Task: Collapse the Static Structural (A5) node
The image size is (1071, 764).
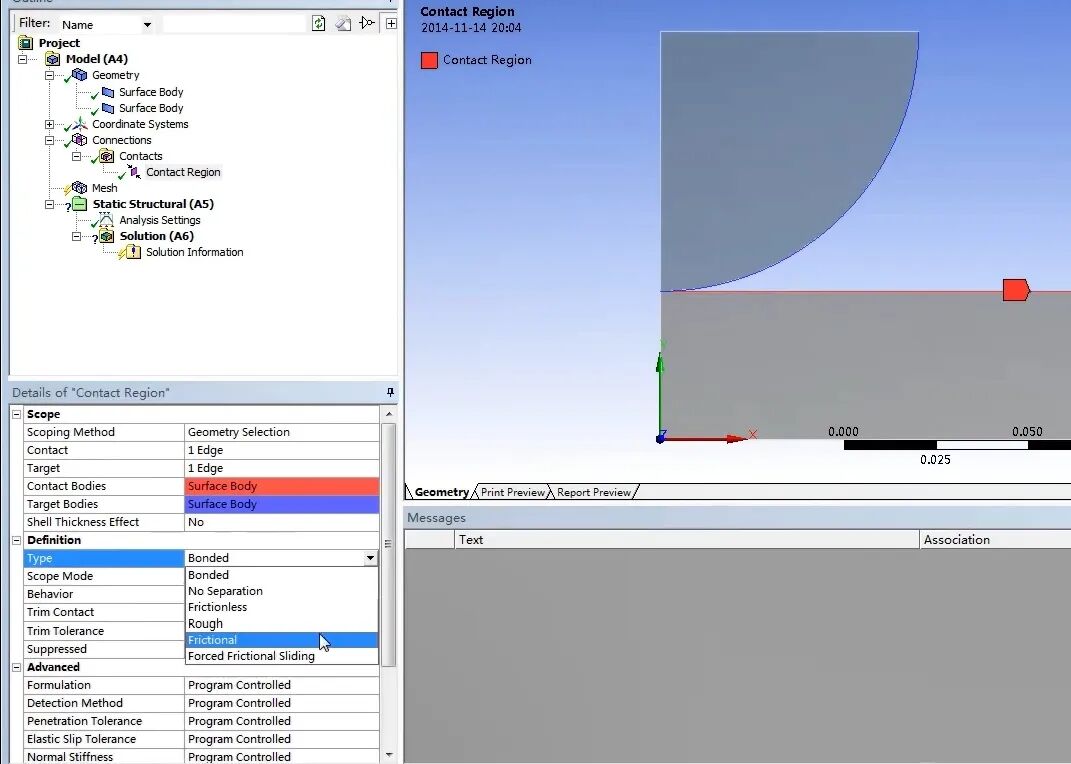Action: [49, 204]
